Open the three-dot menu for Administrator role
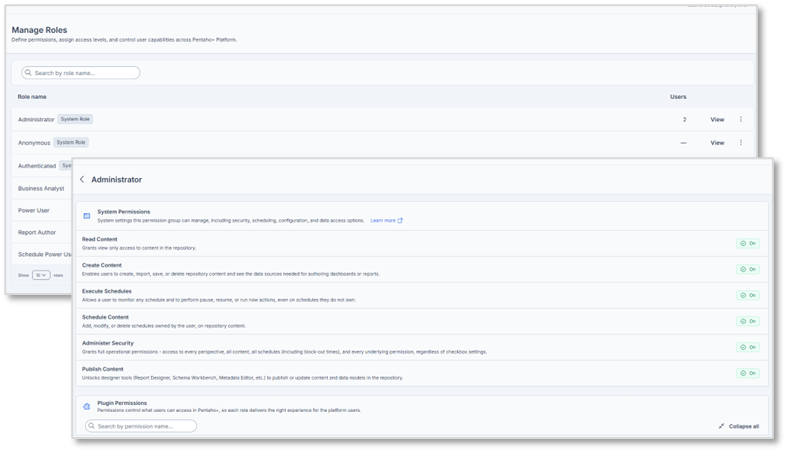Screen dimensions: 787x452 741,119
